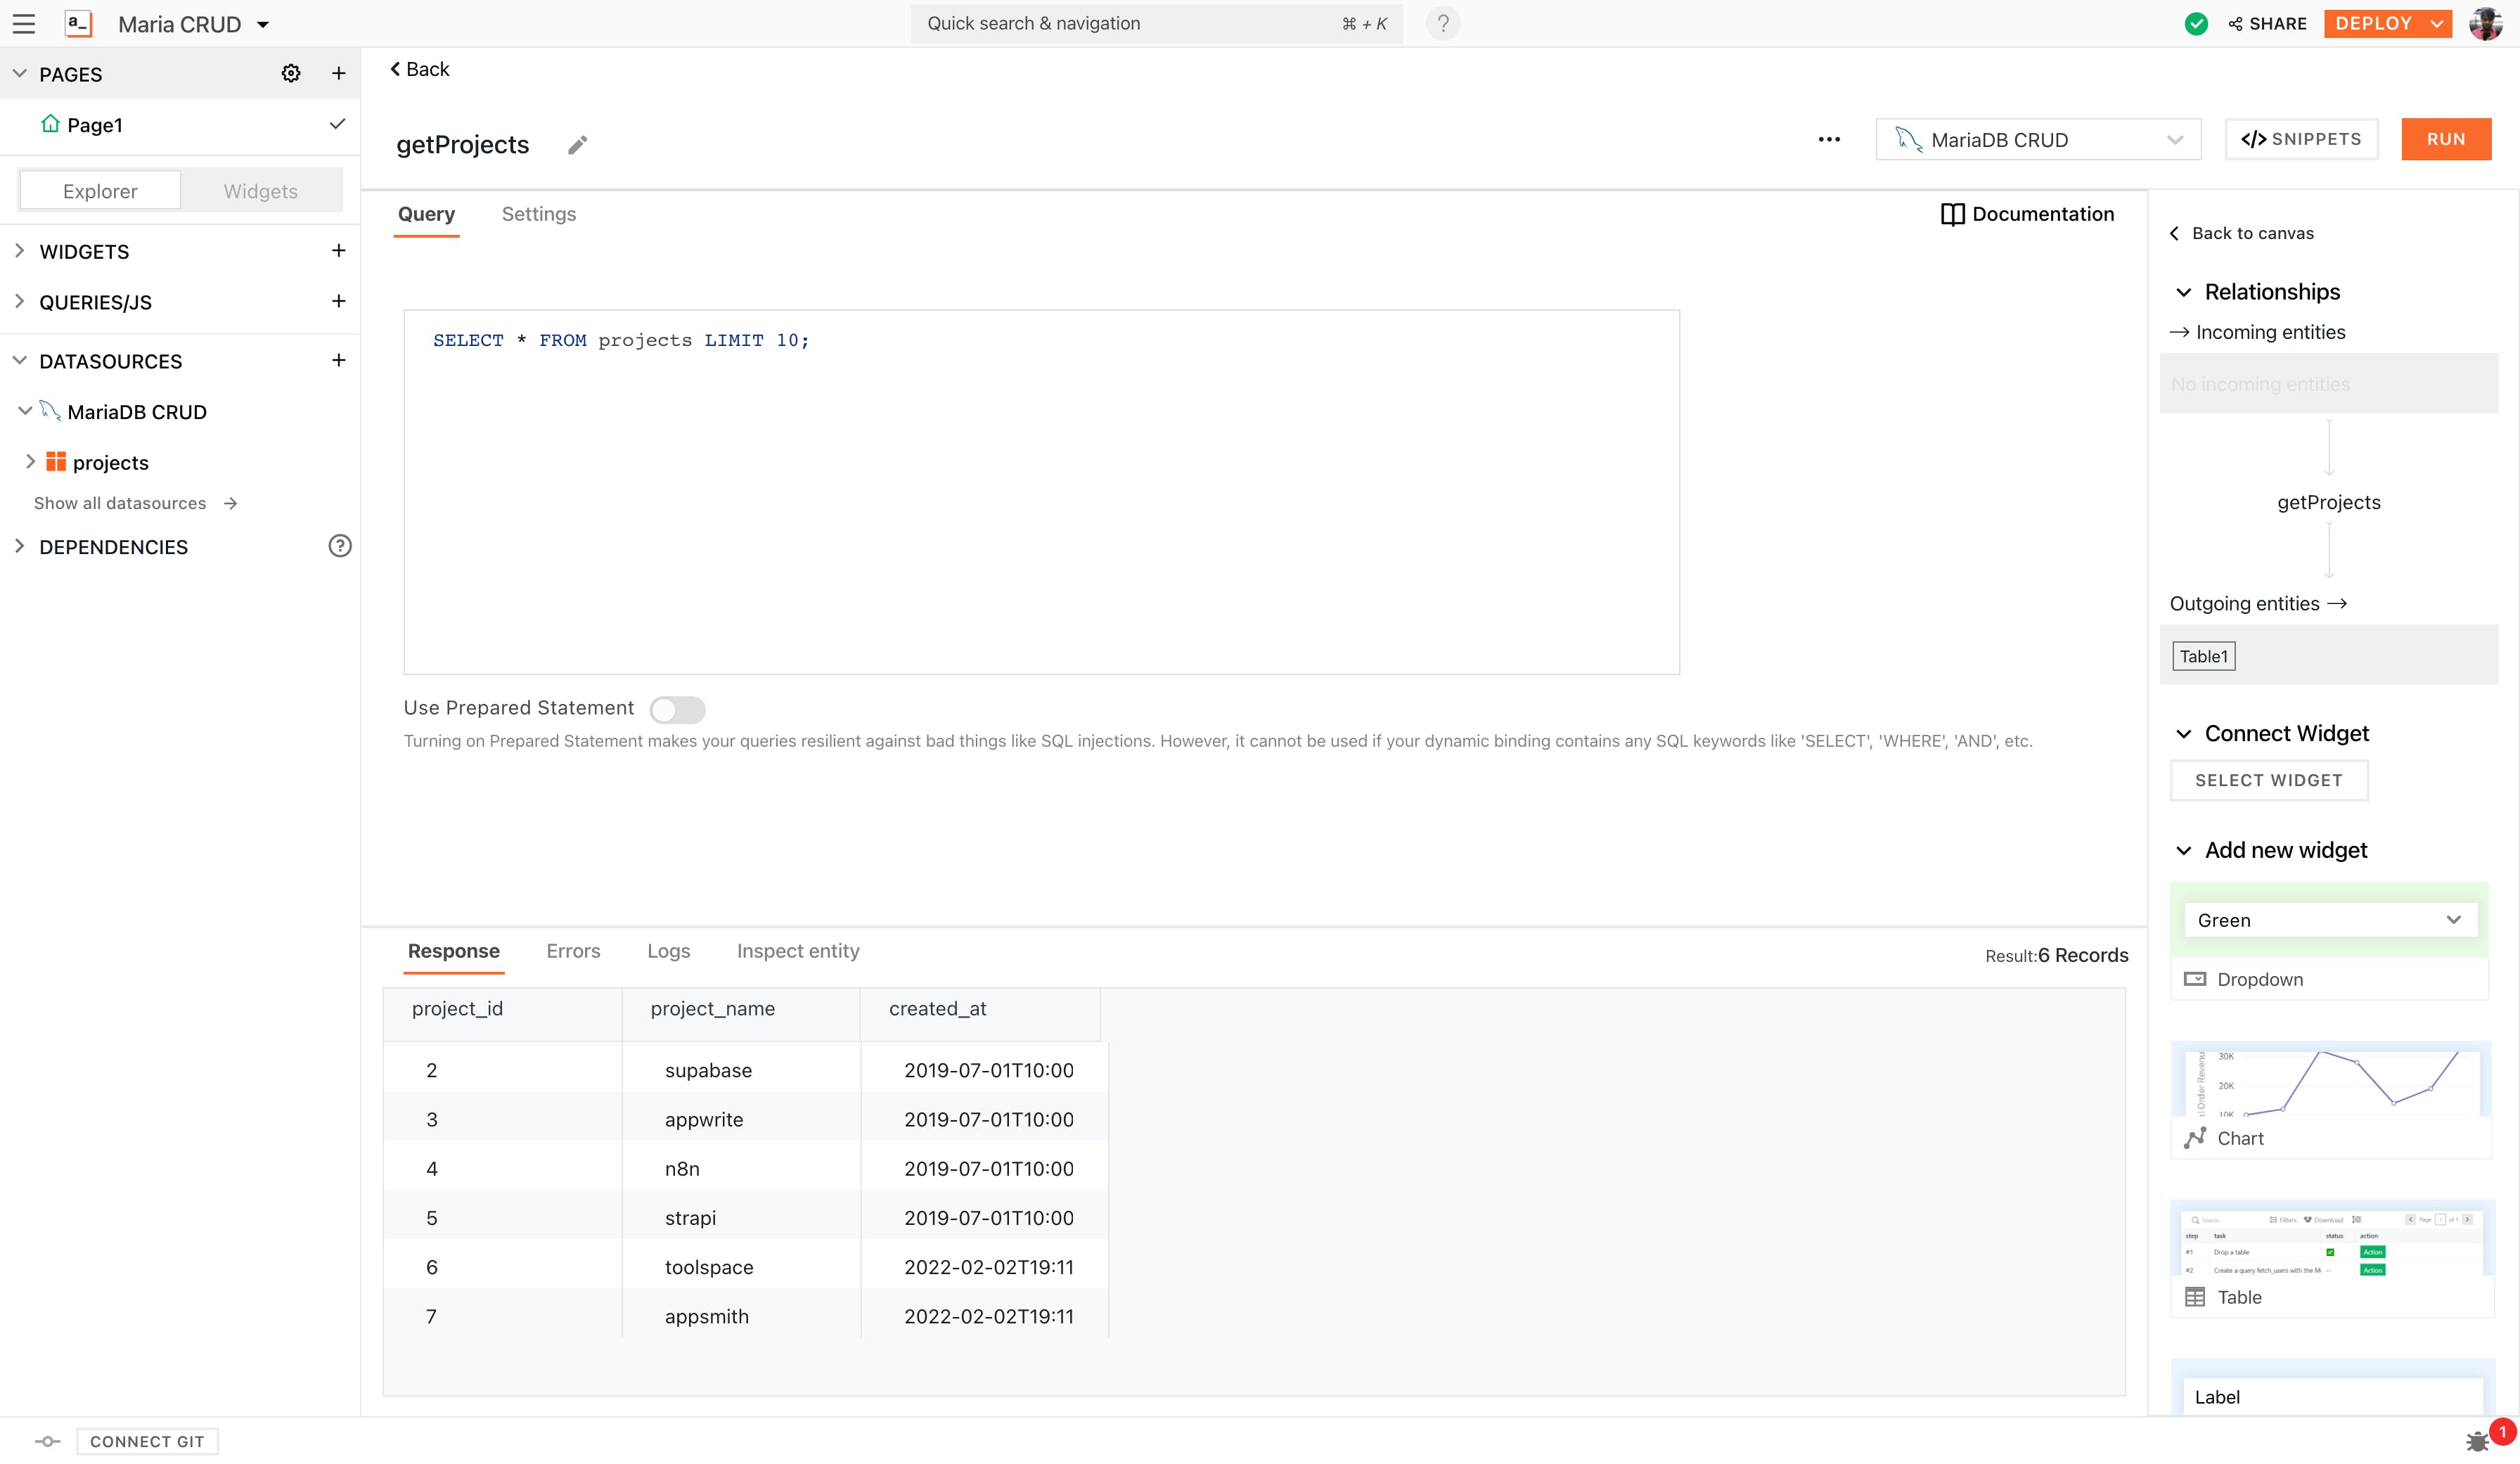Add a new page with plus icon
2520x1464 pixels.
coord(338,74)
